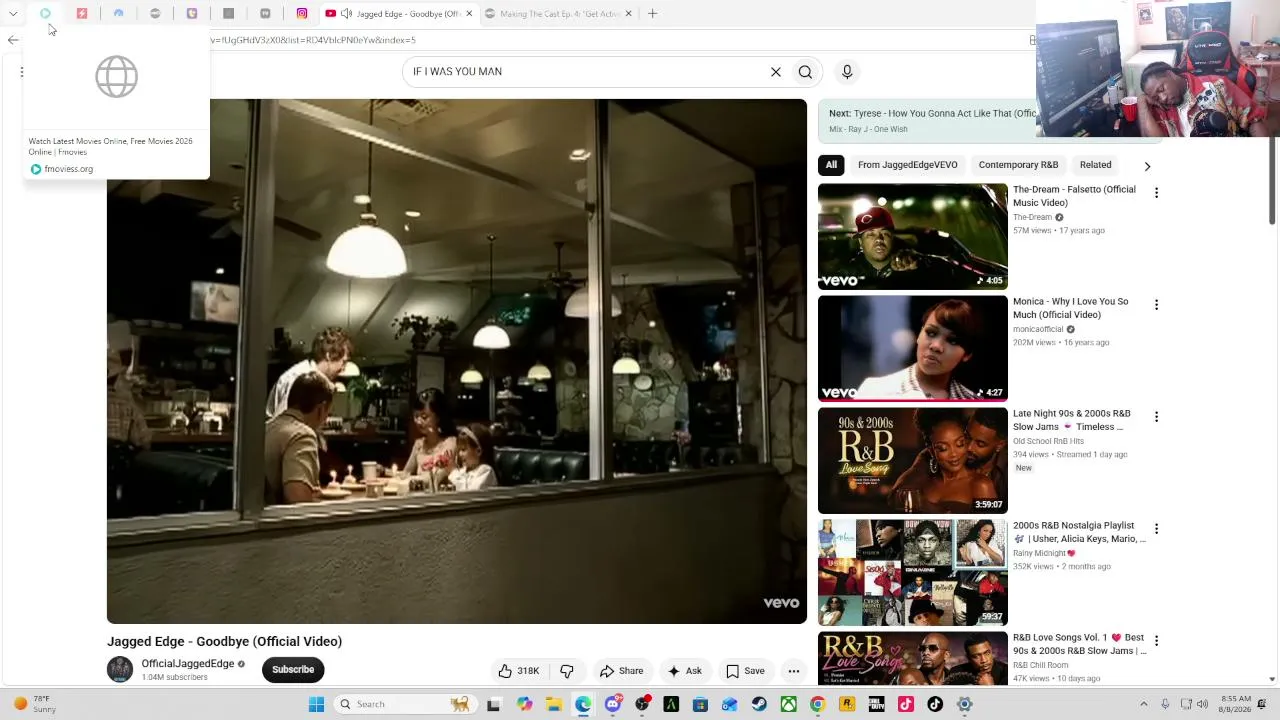Open options menu for Monica video
Image resolution: width=1280 pixels, height=720 pixels.
1156,305
